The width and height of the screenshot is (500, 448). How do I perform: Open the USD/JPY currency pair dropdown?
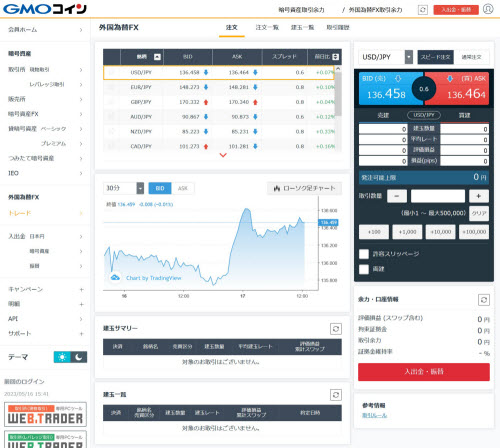click(386, 57)
